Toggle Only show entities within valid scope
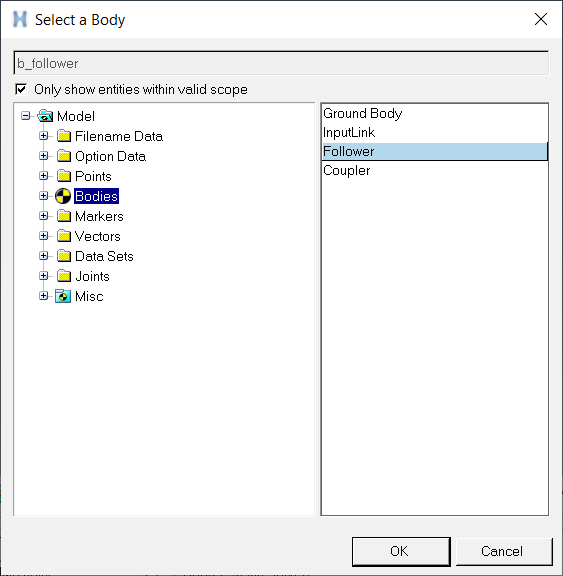Image resolution: width=563 pixels, height=576 pixels. tap(21, 89)
